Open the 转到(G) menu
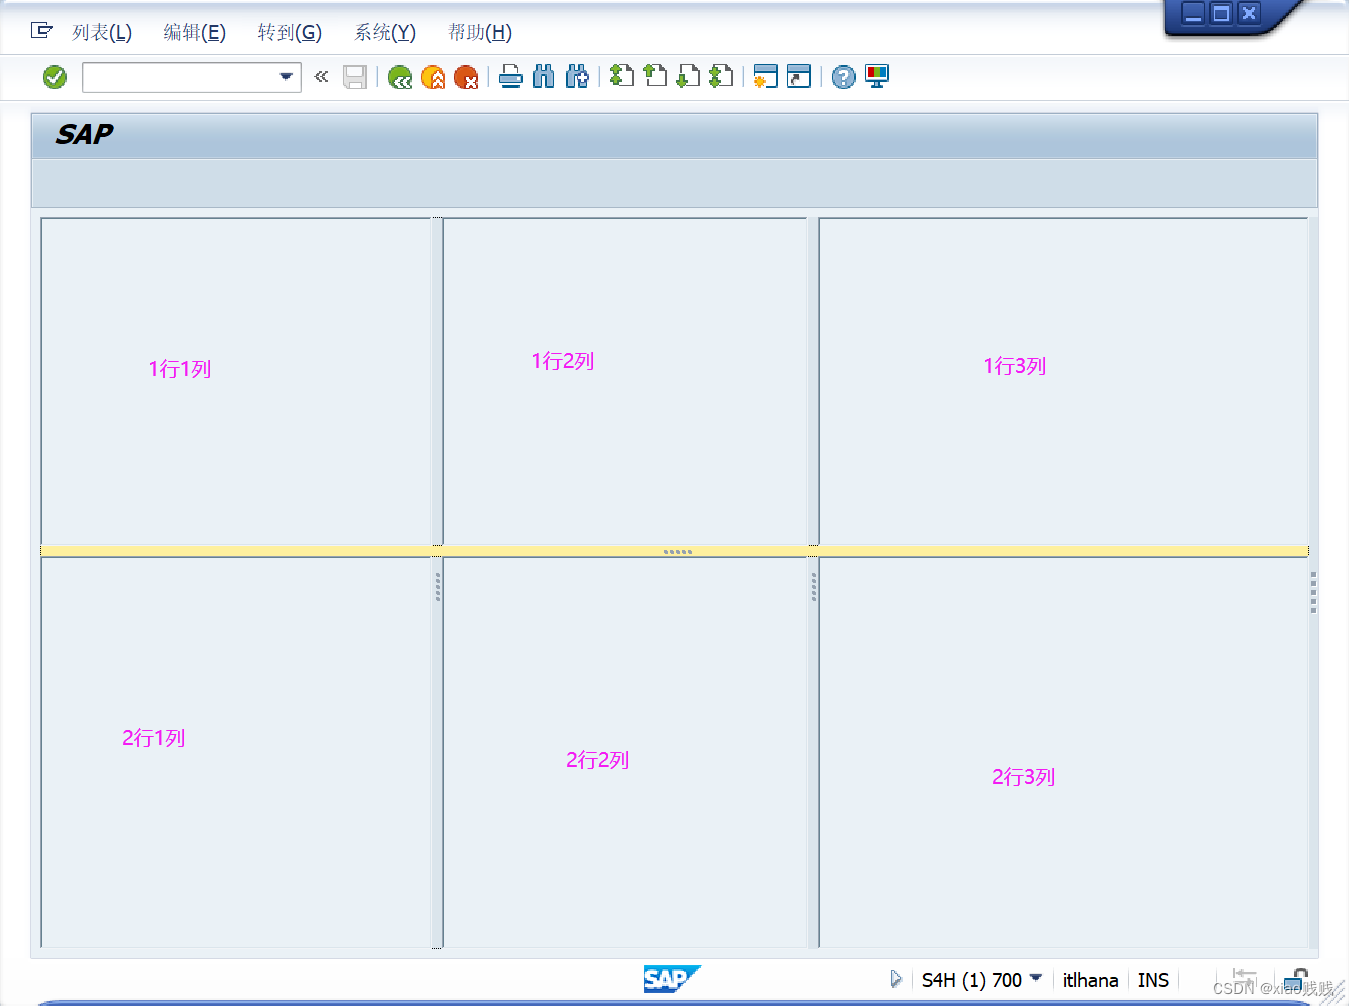Image resolution: width=1349 pixels, height=1006 pixels. click(x=290, y=33)
